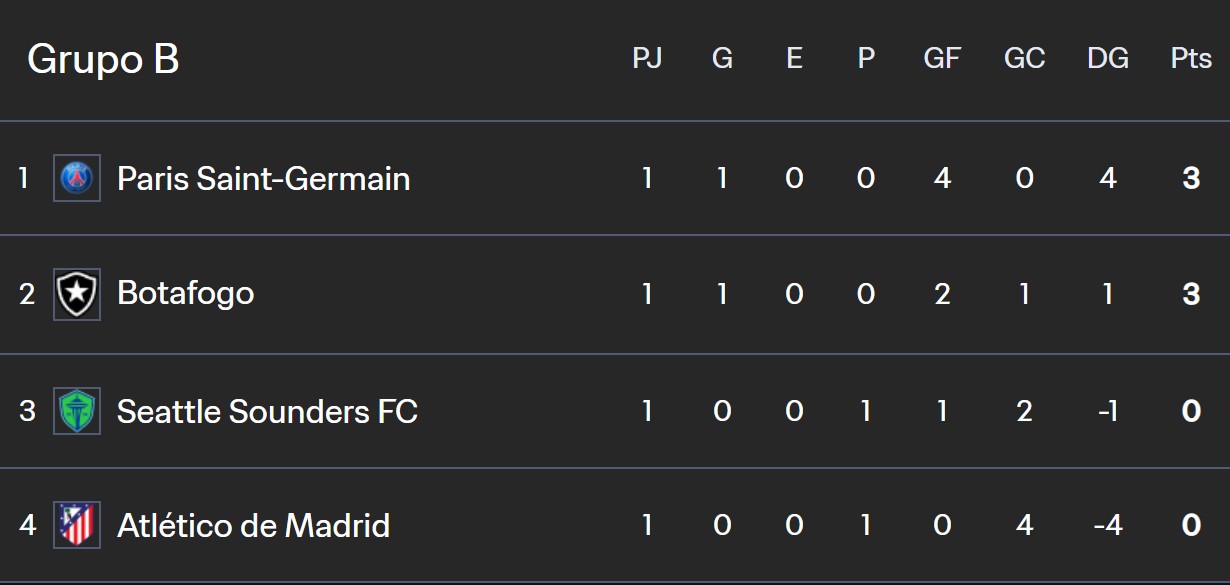The image size is (1230, 585).
Task: Open the Atlético de Madrid team link
Action: (x=253, y=525)
